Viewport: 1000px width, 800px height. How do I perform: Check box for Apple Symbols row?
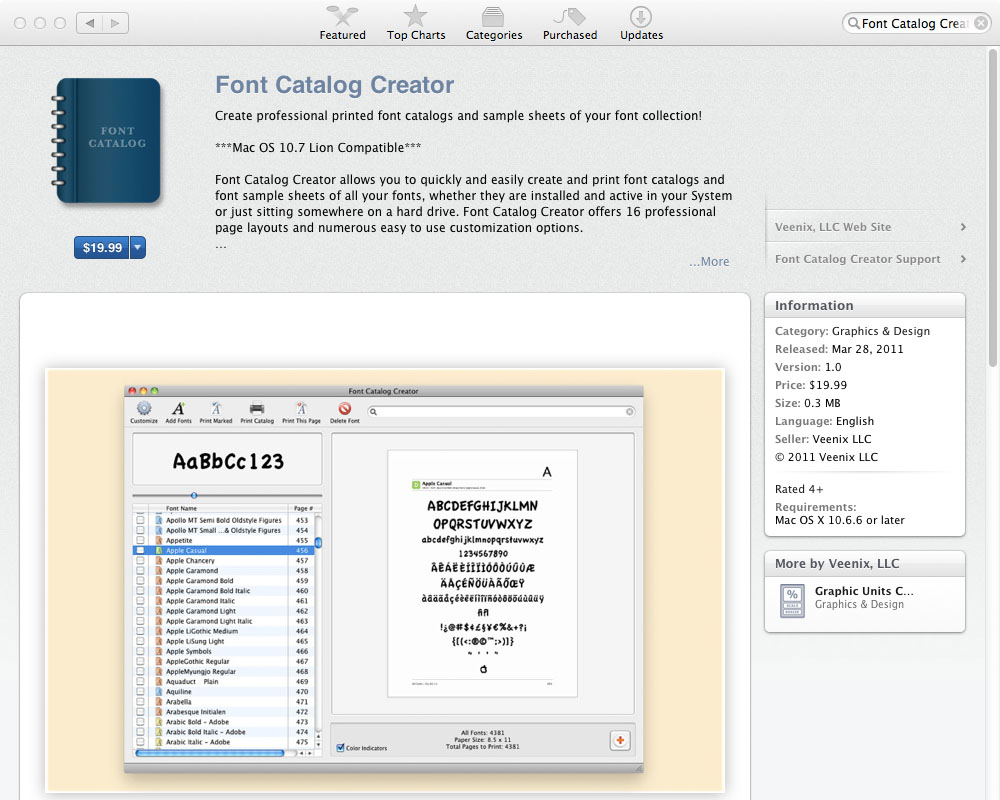140,651
